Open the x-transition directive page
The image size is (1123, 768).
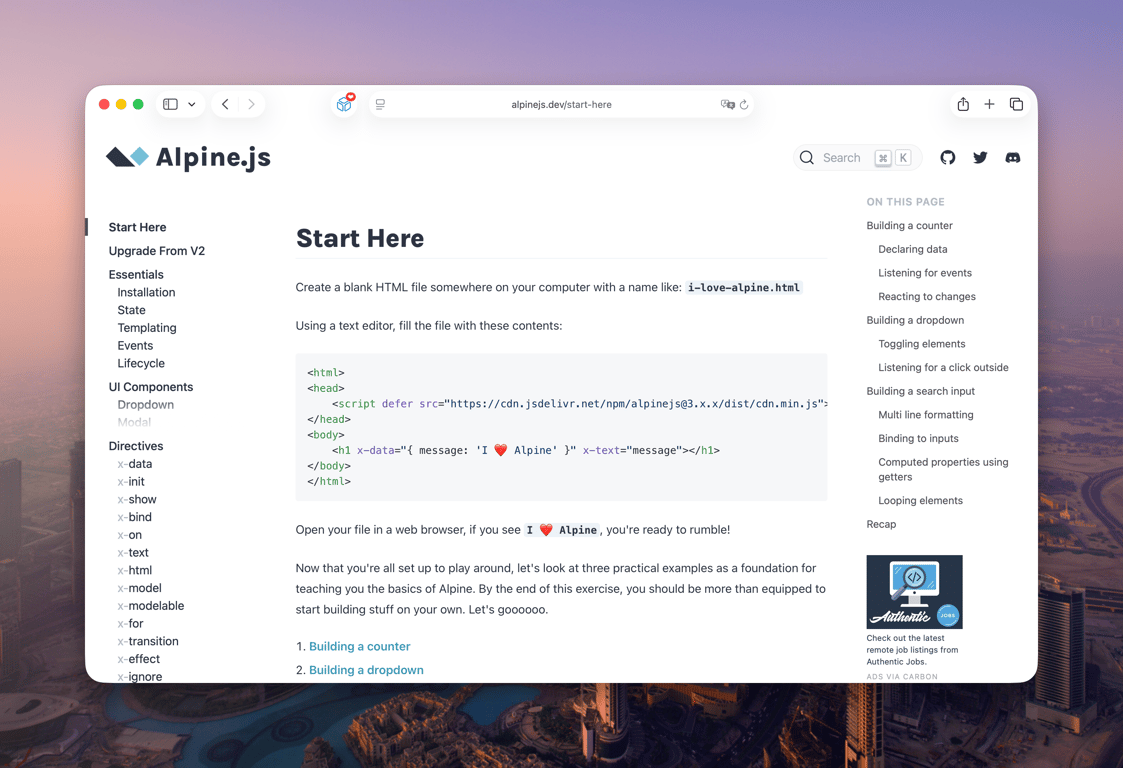pos(148,641)
